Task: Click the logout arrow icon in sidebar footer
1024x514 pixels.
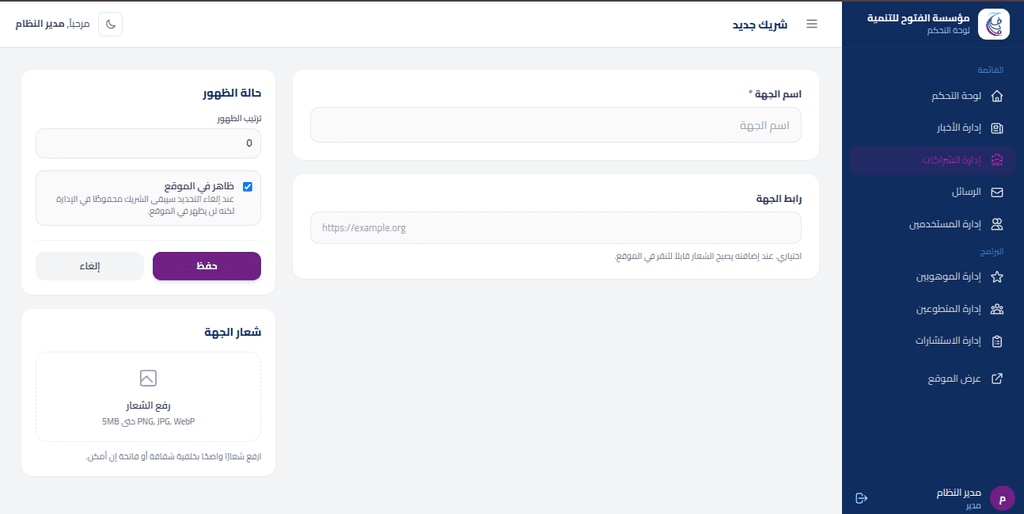Action: click(861, 498)
